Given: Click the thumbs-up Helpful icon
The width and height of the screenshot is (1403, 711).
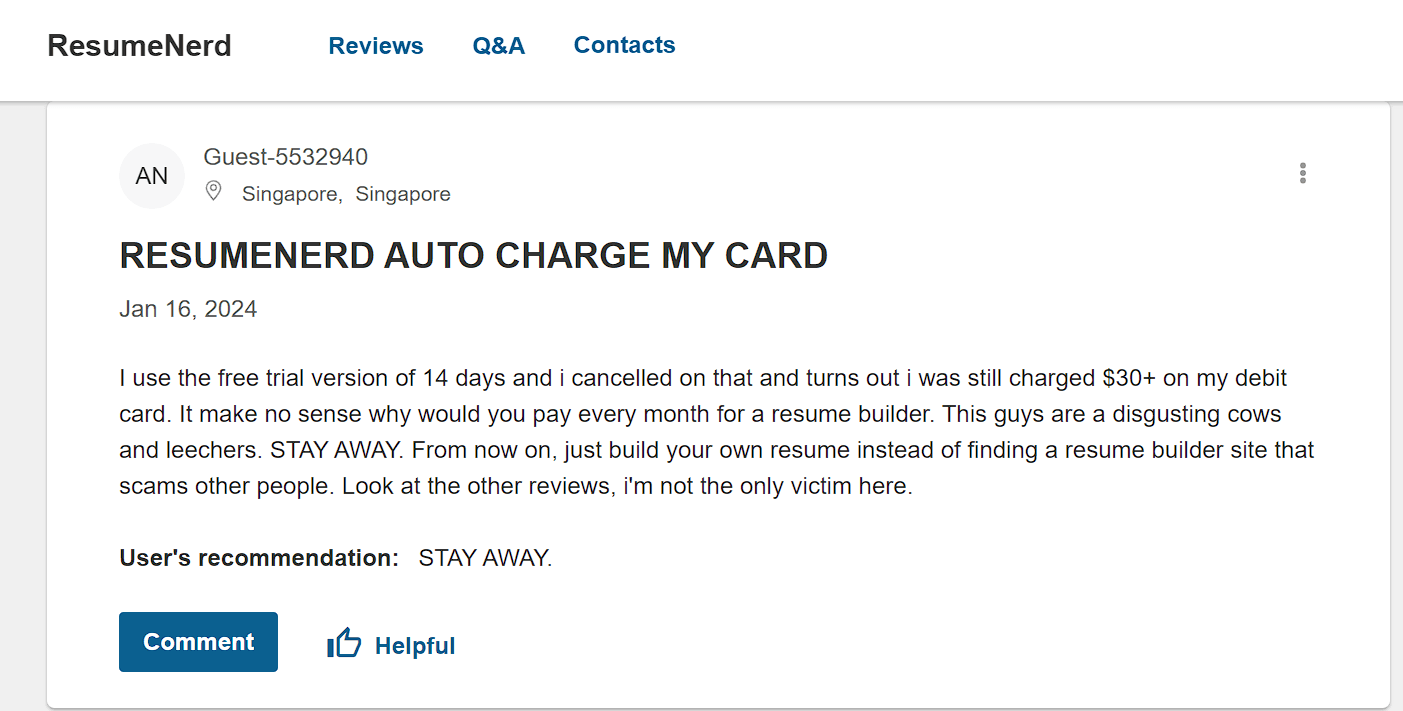Looking at the screenshot, I should [344, 643].
